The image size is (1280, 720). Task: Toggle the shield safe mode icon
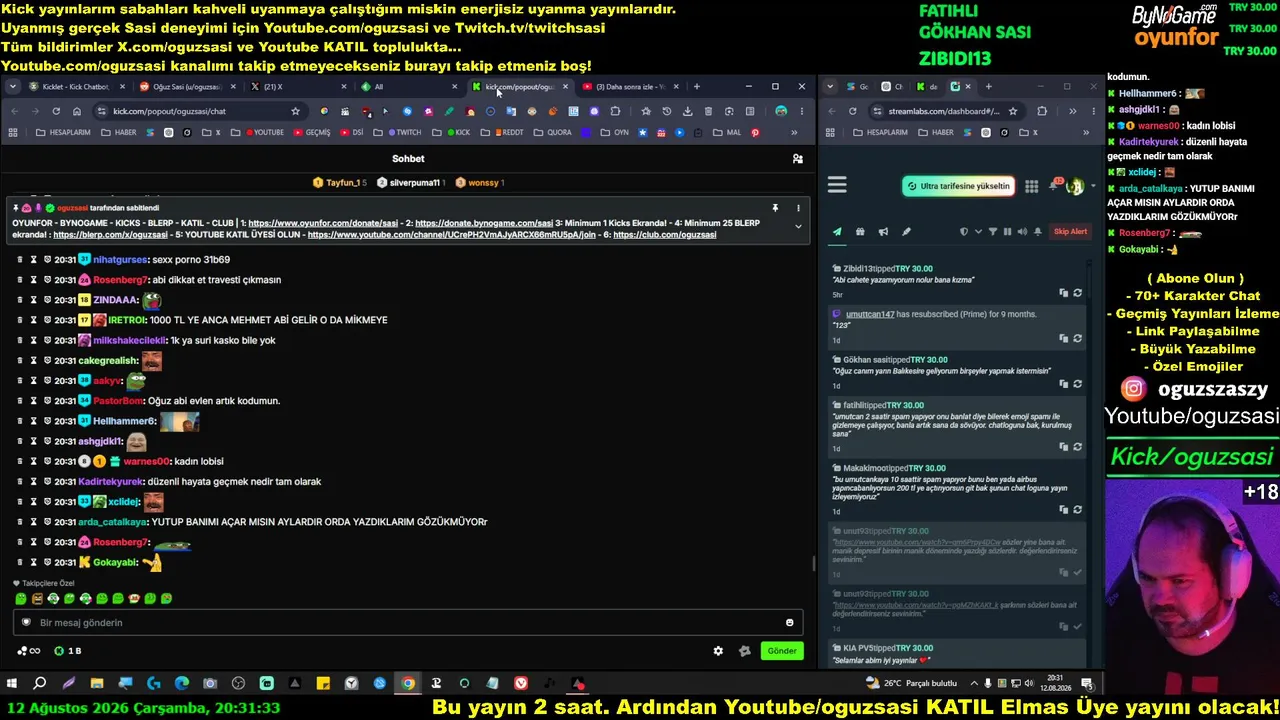click(x=964, y=232)
